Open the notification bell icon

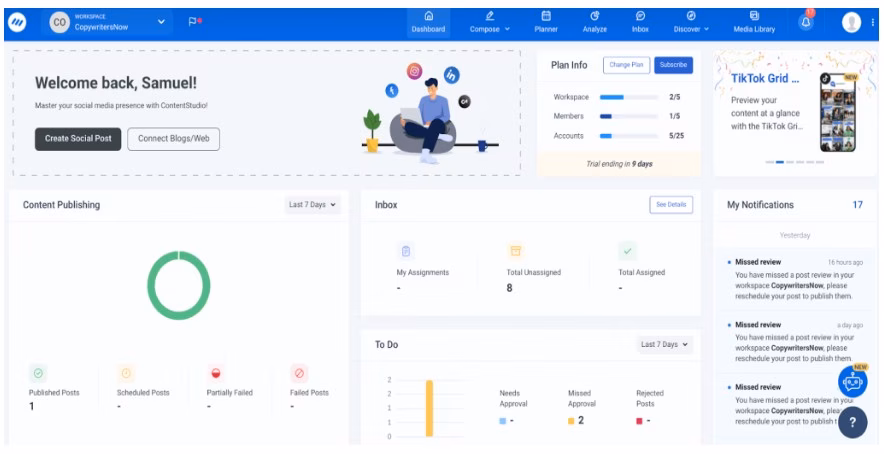[x=808, y=21]
